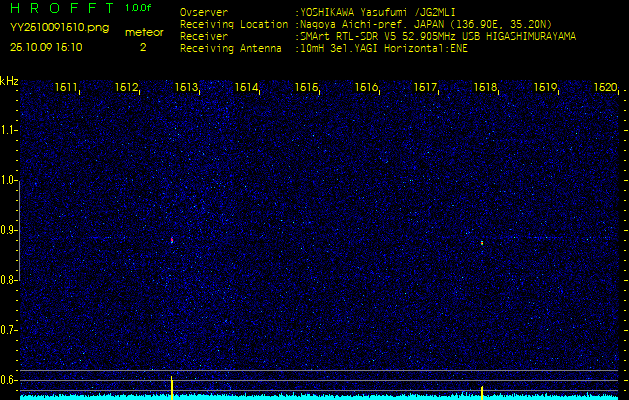Click the 0.6 frequency axis label
The height and width of the screenshot is (400, 629).
coord(9,379)
